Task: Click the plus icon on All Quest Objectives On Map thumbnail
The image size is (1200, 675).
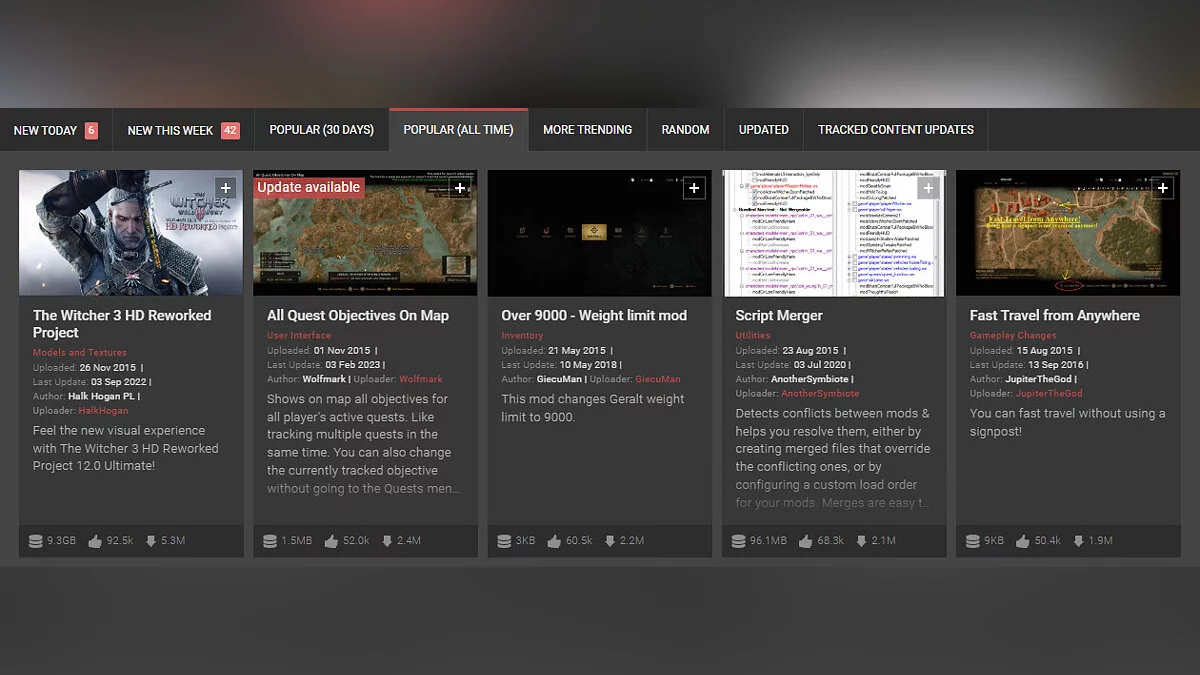Action: [460, 188]
